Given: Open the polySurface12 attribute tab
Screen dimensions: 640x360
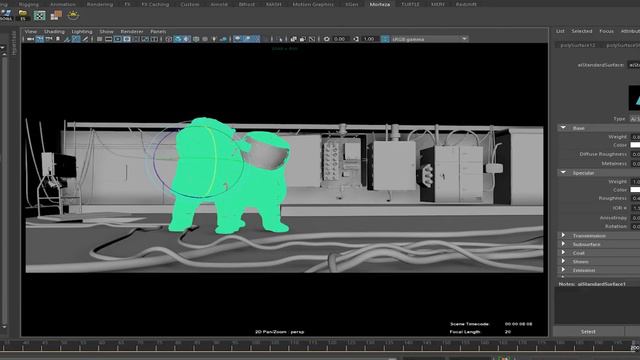Looking at the screenshot, I should [578, 45].
